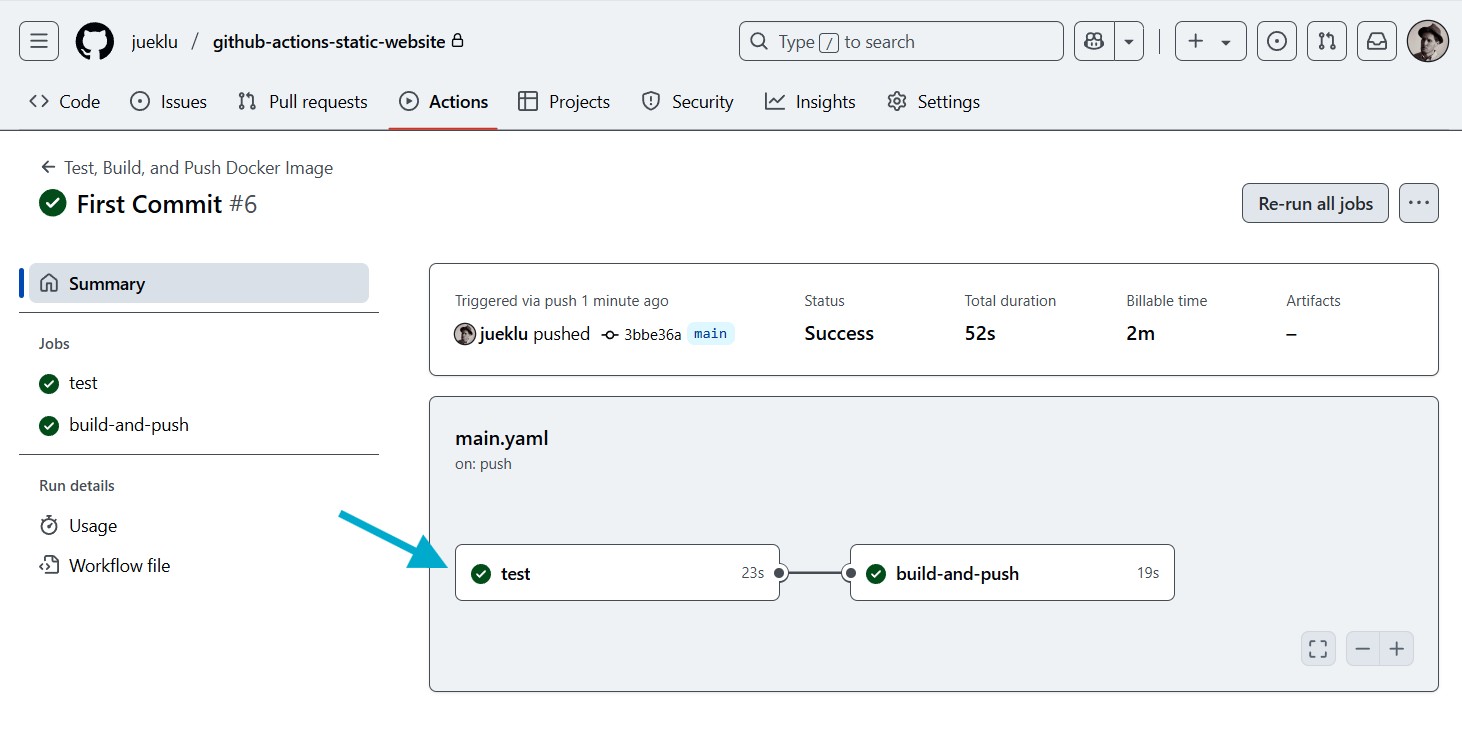Switch to the Code tab
Screen dimensions: 1462x751
(x=65, y=102)
